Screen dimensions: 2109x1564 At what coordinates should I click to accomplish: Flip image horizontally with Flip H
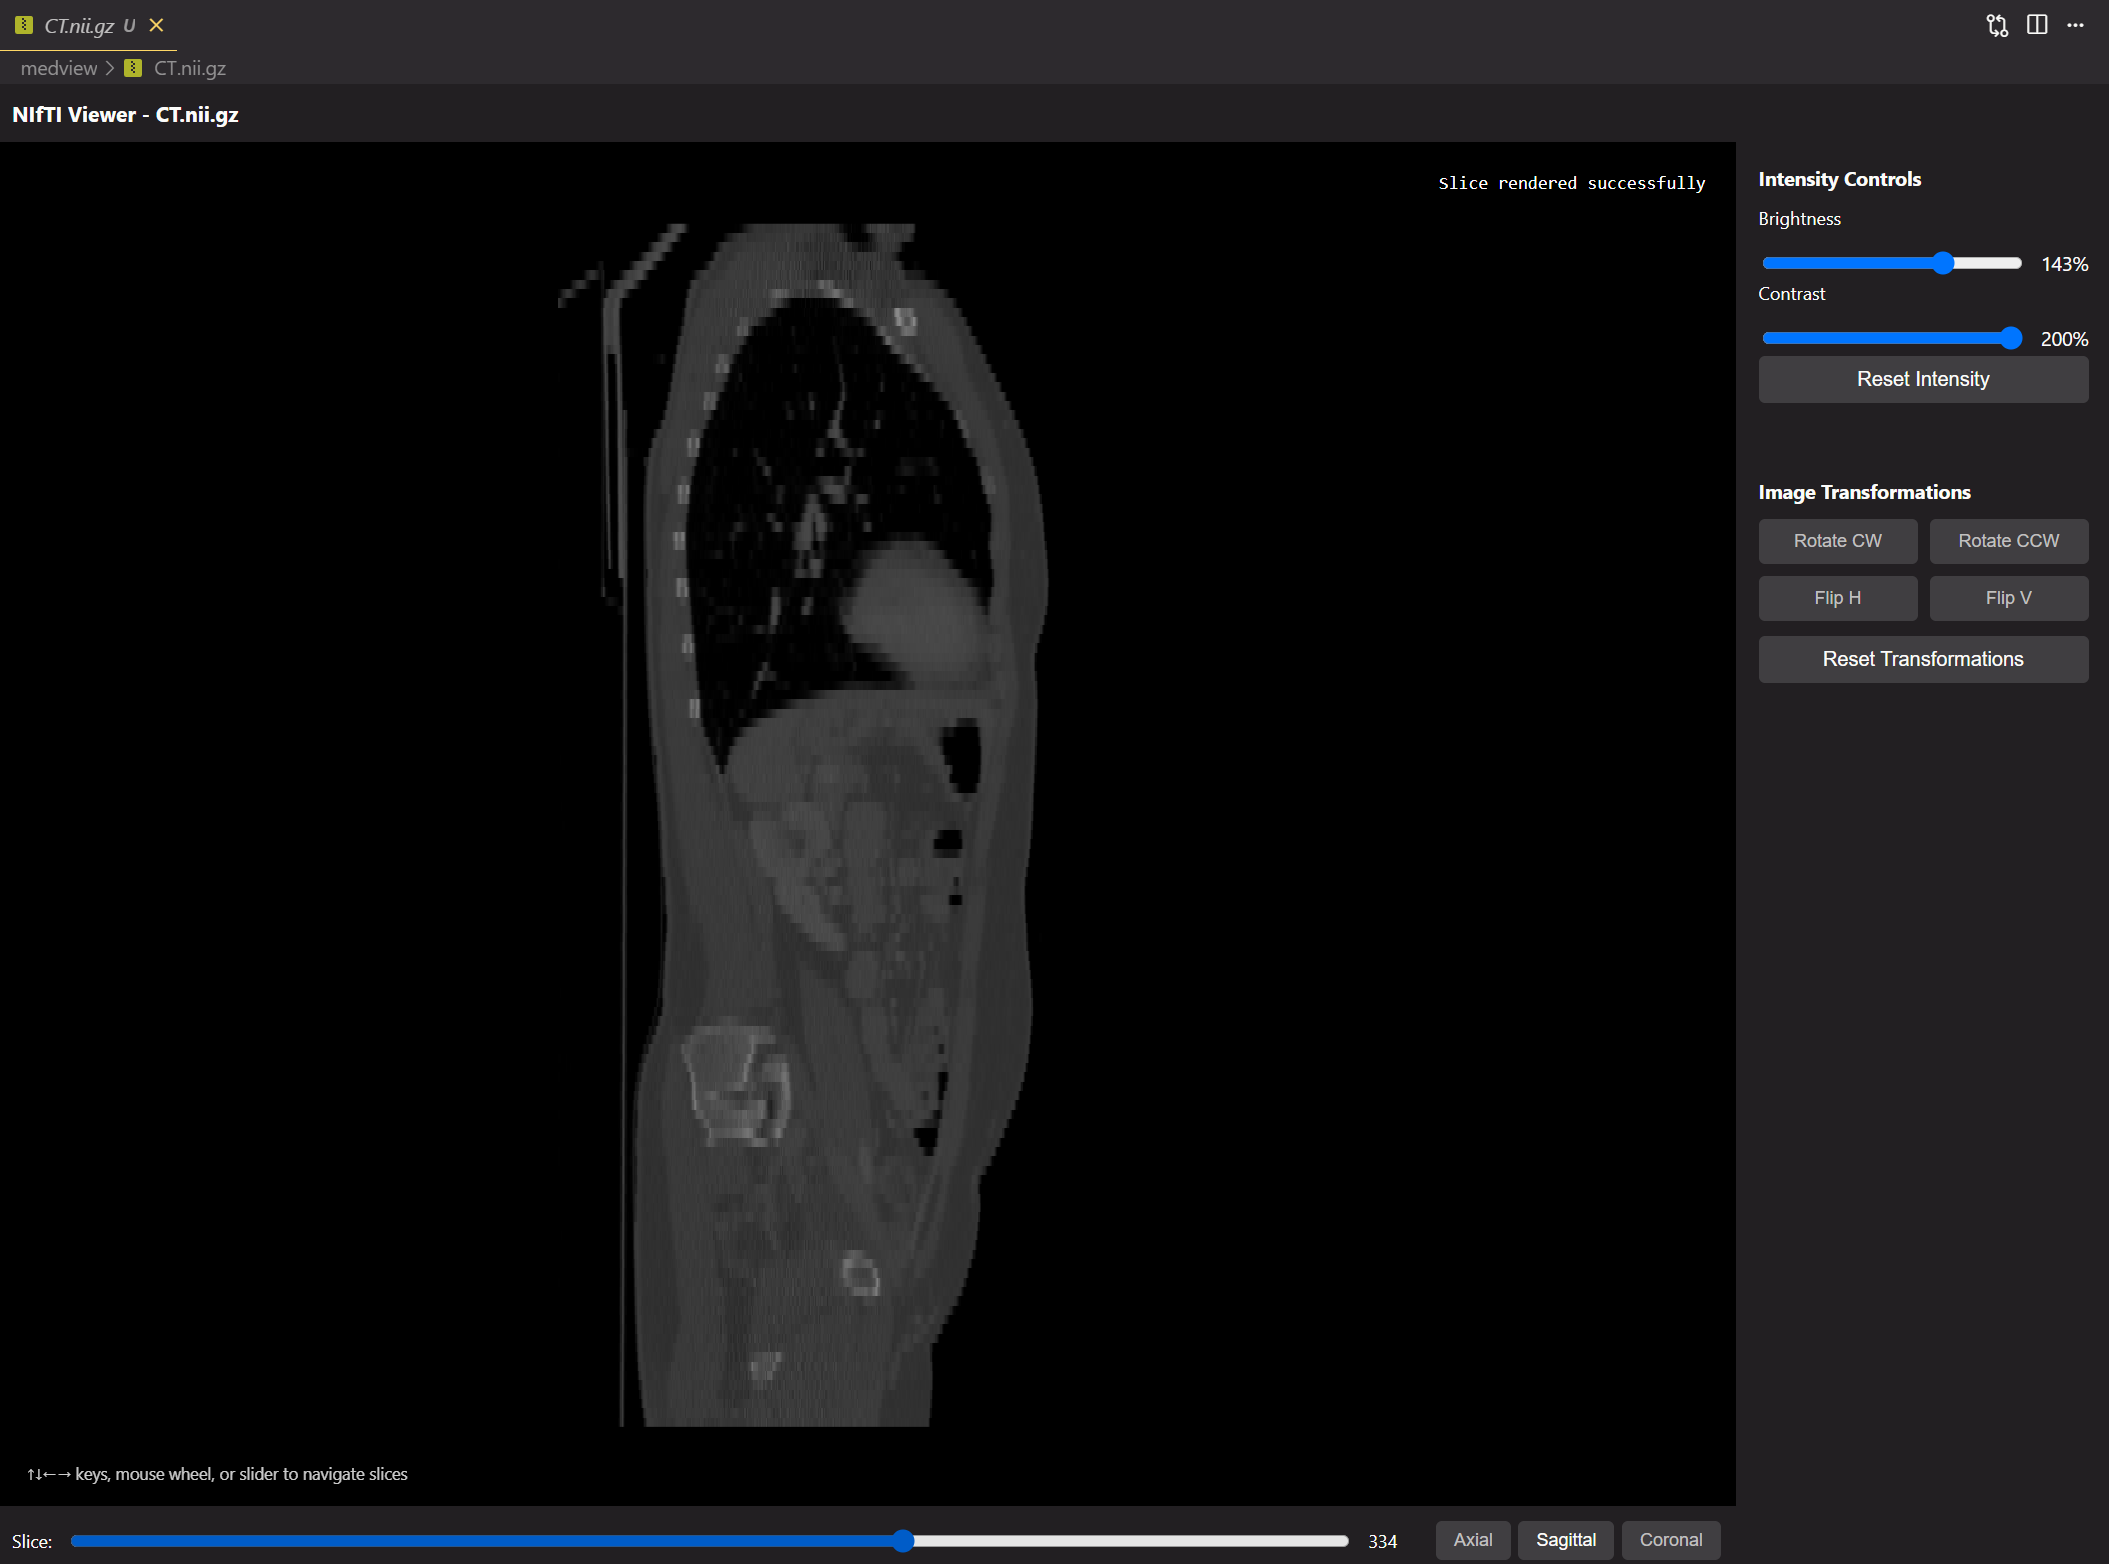point(1837,598)
